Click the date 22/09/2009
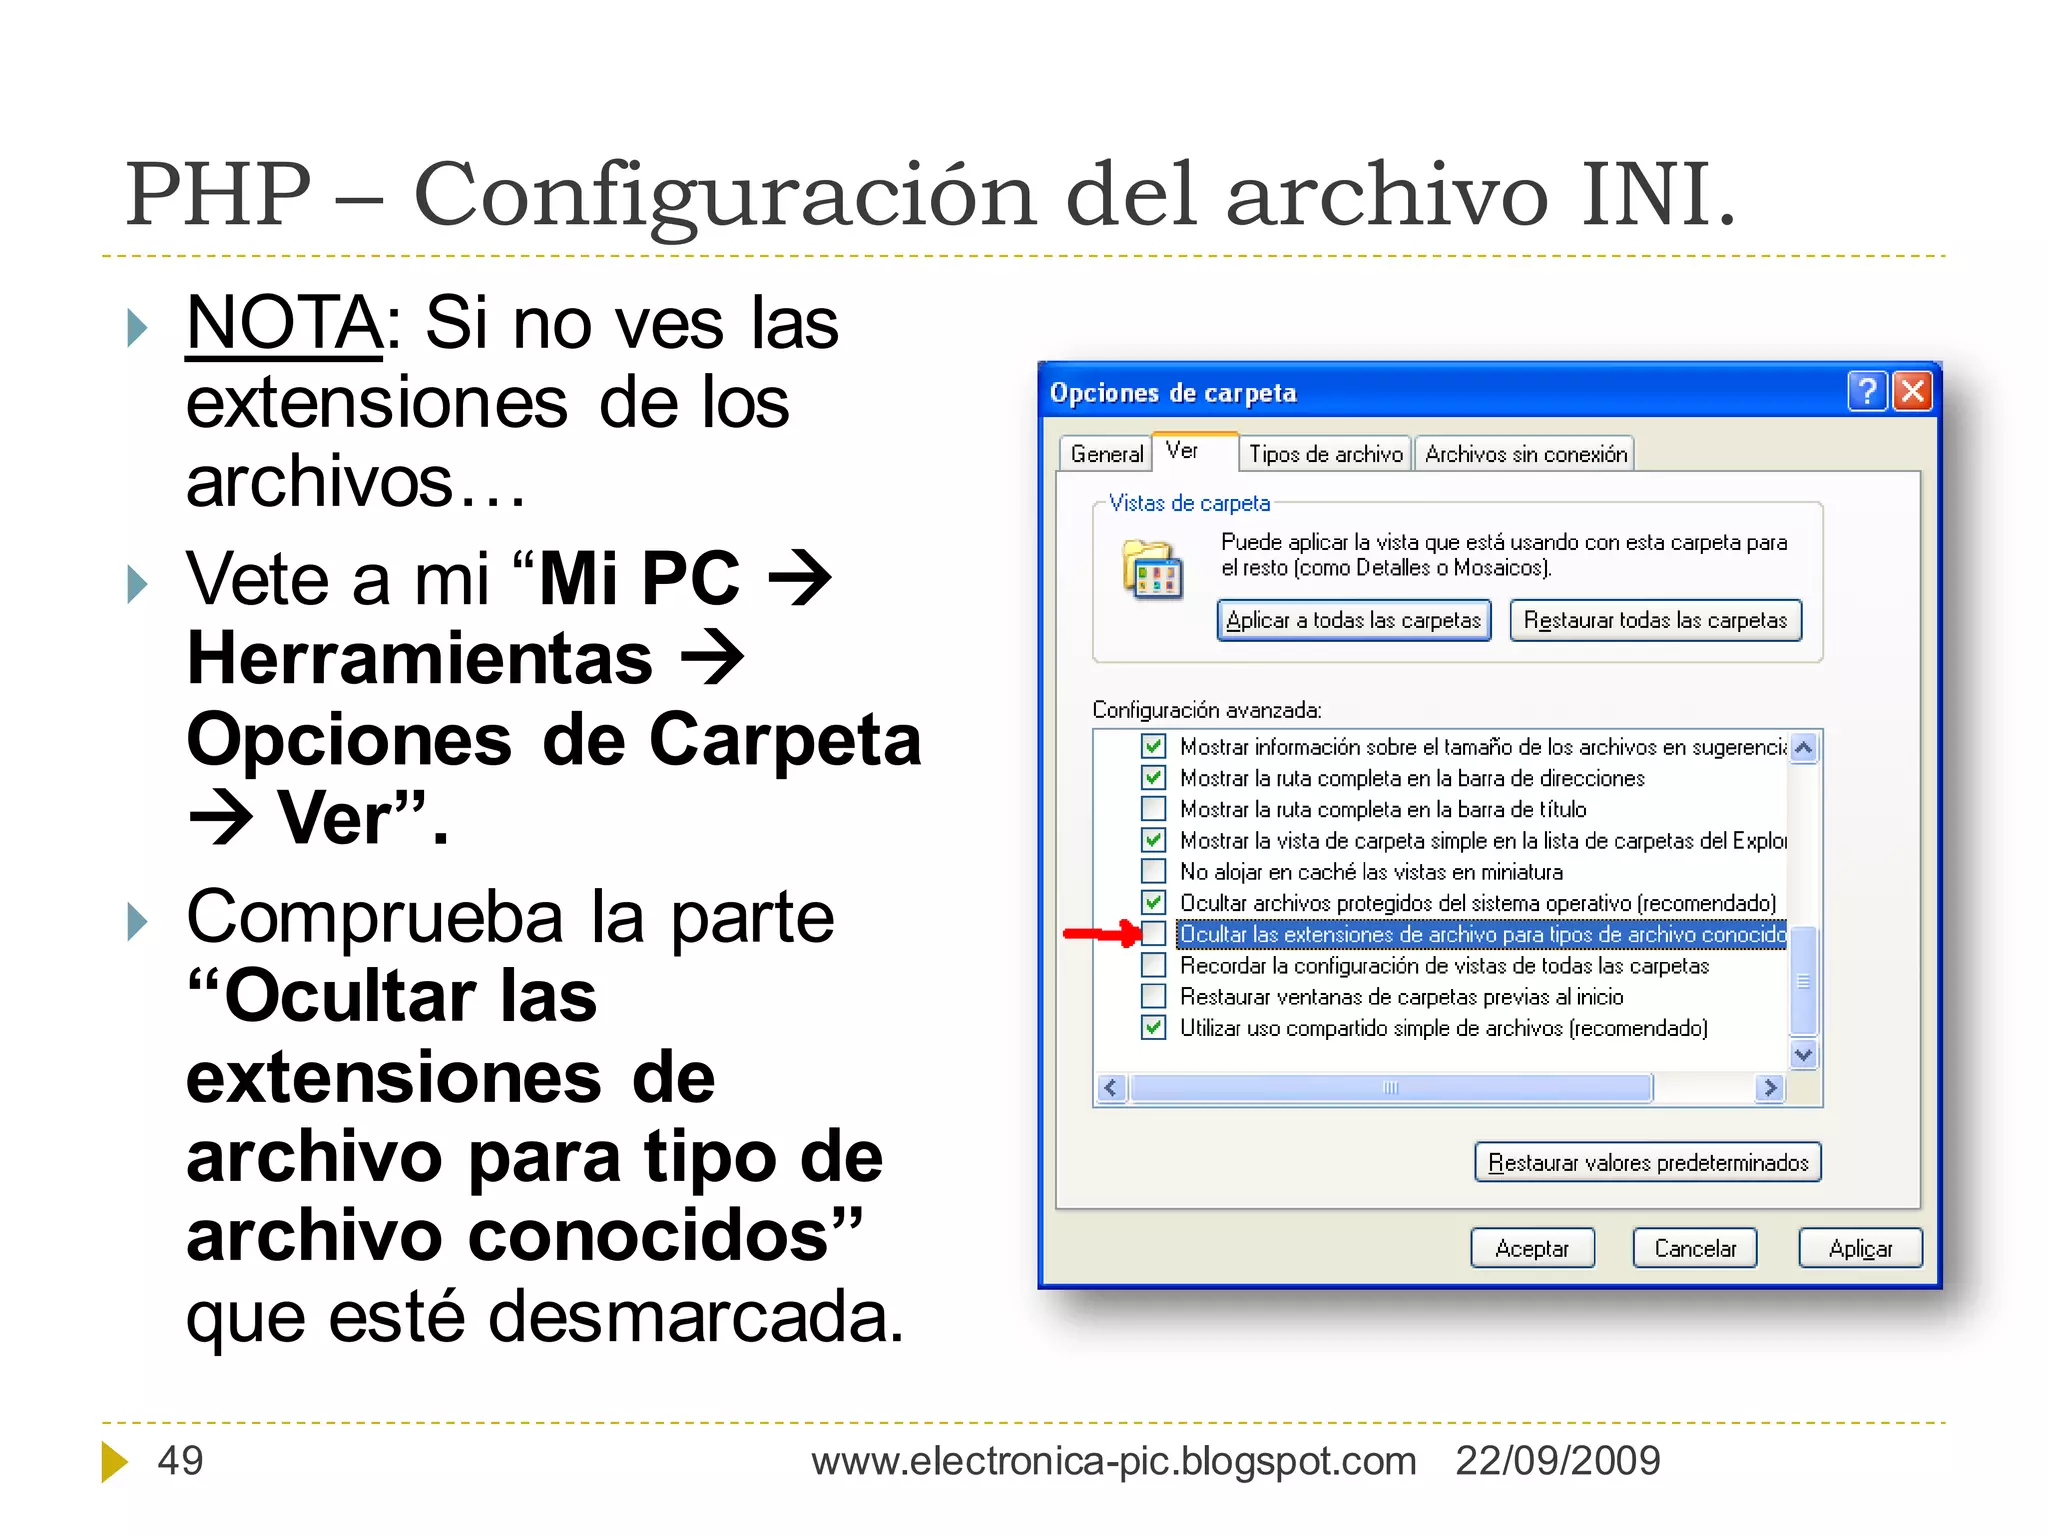This screenshot has height=1536, width=2048. pyautogui.click(x=1558, y=1461)
